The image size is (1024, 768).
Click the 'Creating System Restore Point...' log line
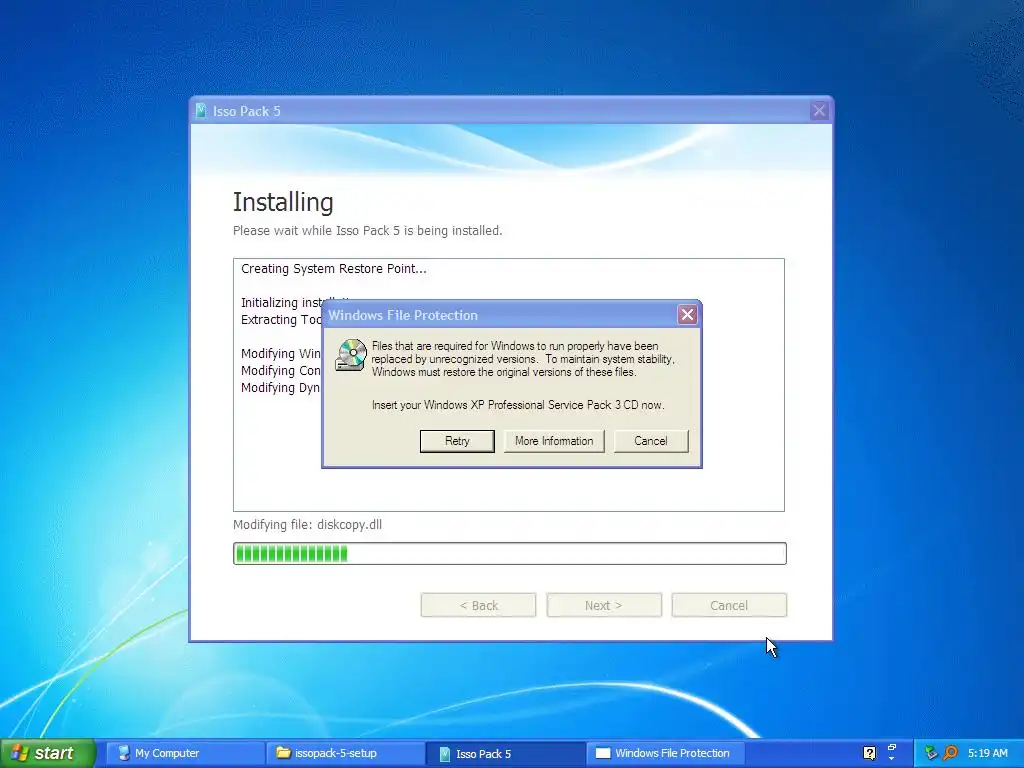(x=334, y=268)
